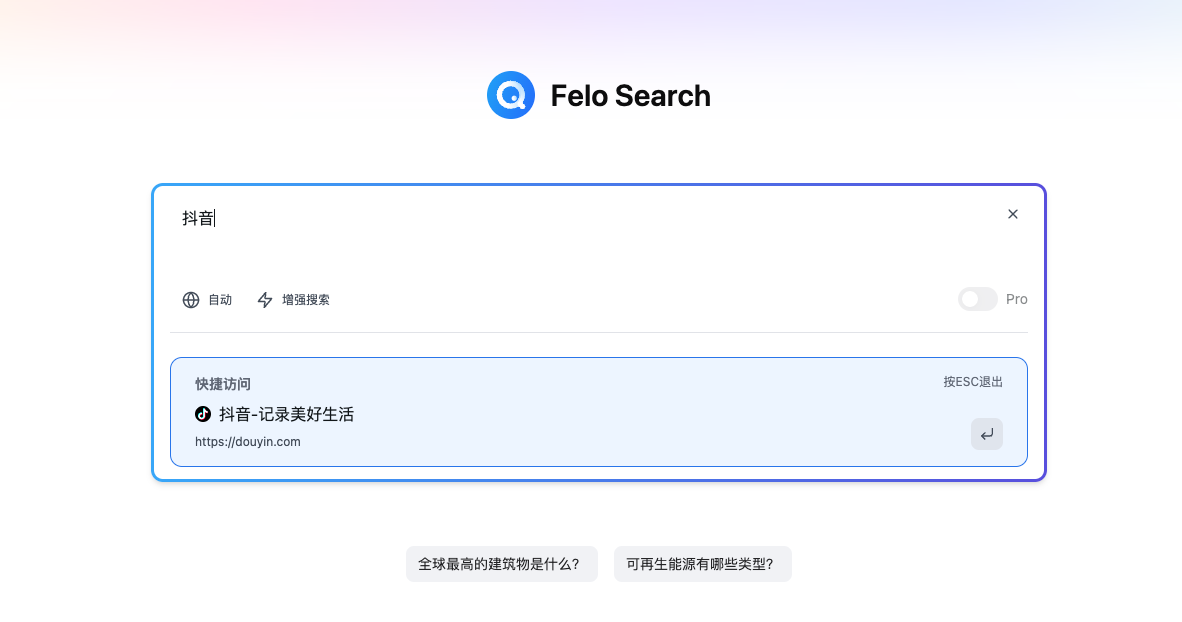
Task: Click the 抖音 TikTok note icon
Action: point(202,414)
